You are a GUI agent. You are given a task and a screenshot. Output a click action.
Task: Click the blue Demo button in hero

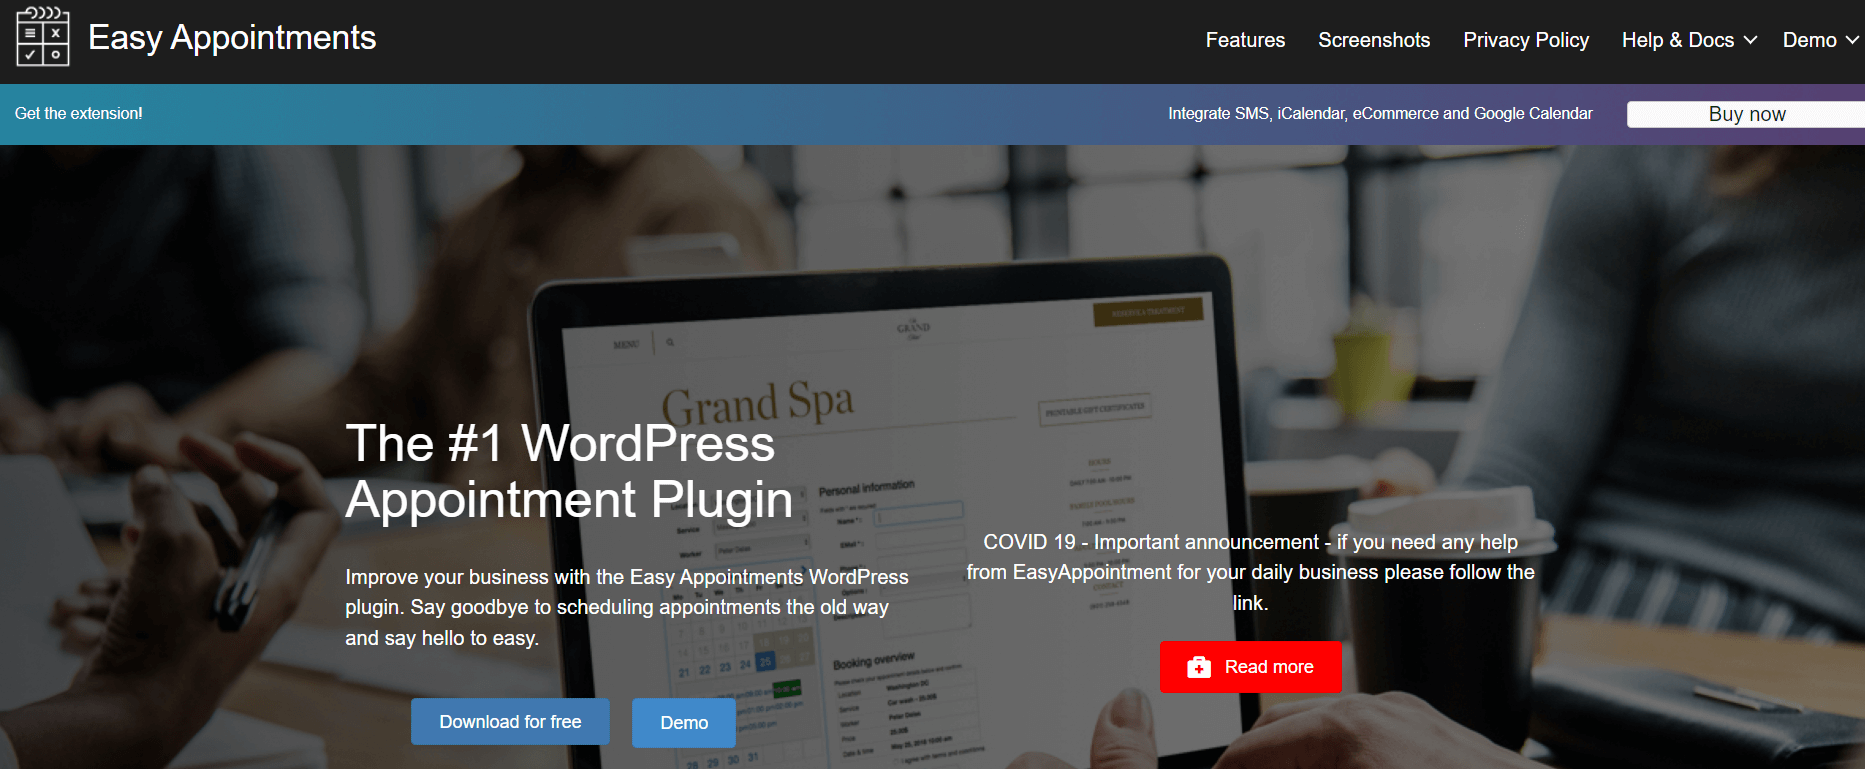coord(684,723)
